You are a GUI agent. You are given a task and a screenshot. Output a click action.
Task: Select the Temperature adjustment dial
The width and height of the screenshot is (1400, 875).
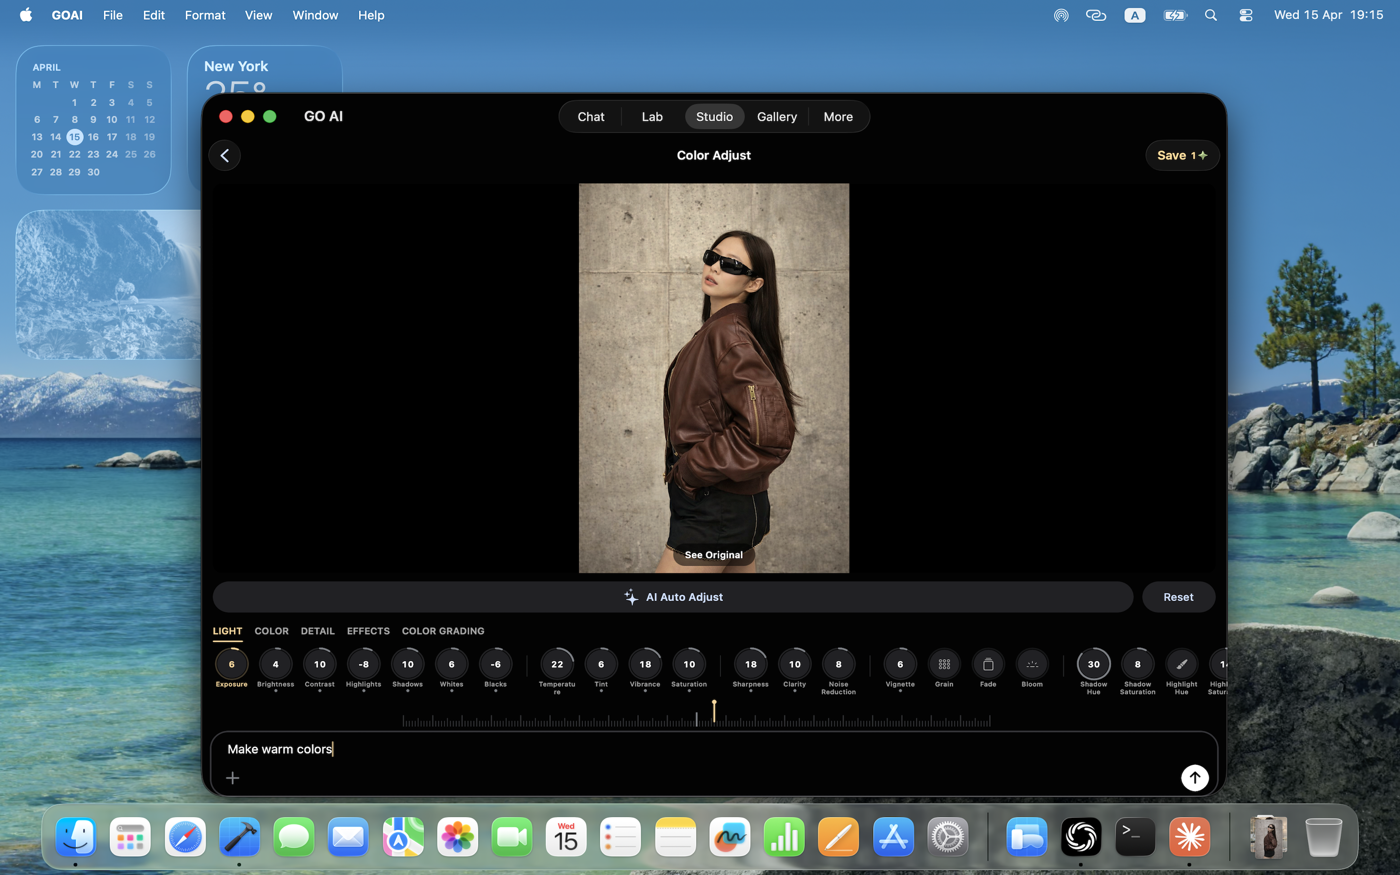555,664
